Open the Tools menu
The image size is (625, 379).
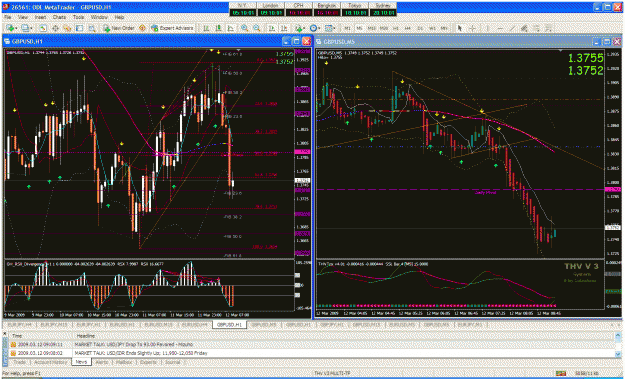click(78, 18)
